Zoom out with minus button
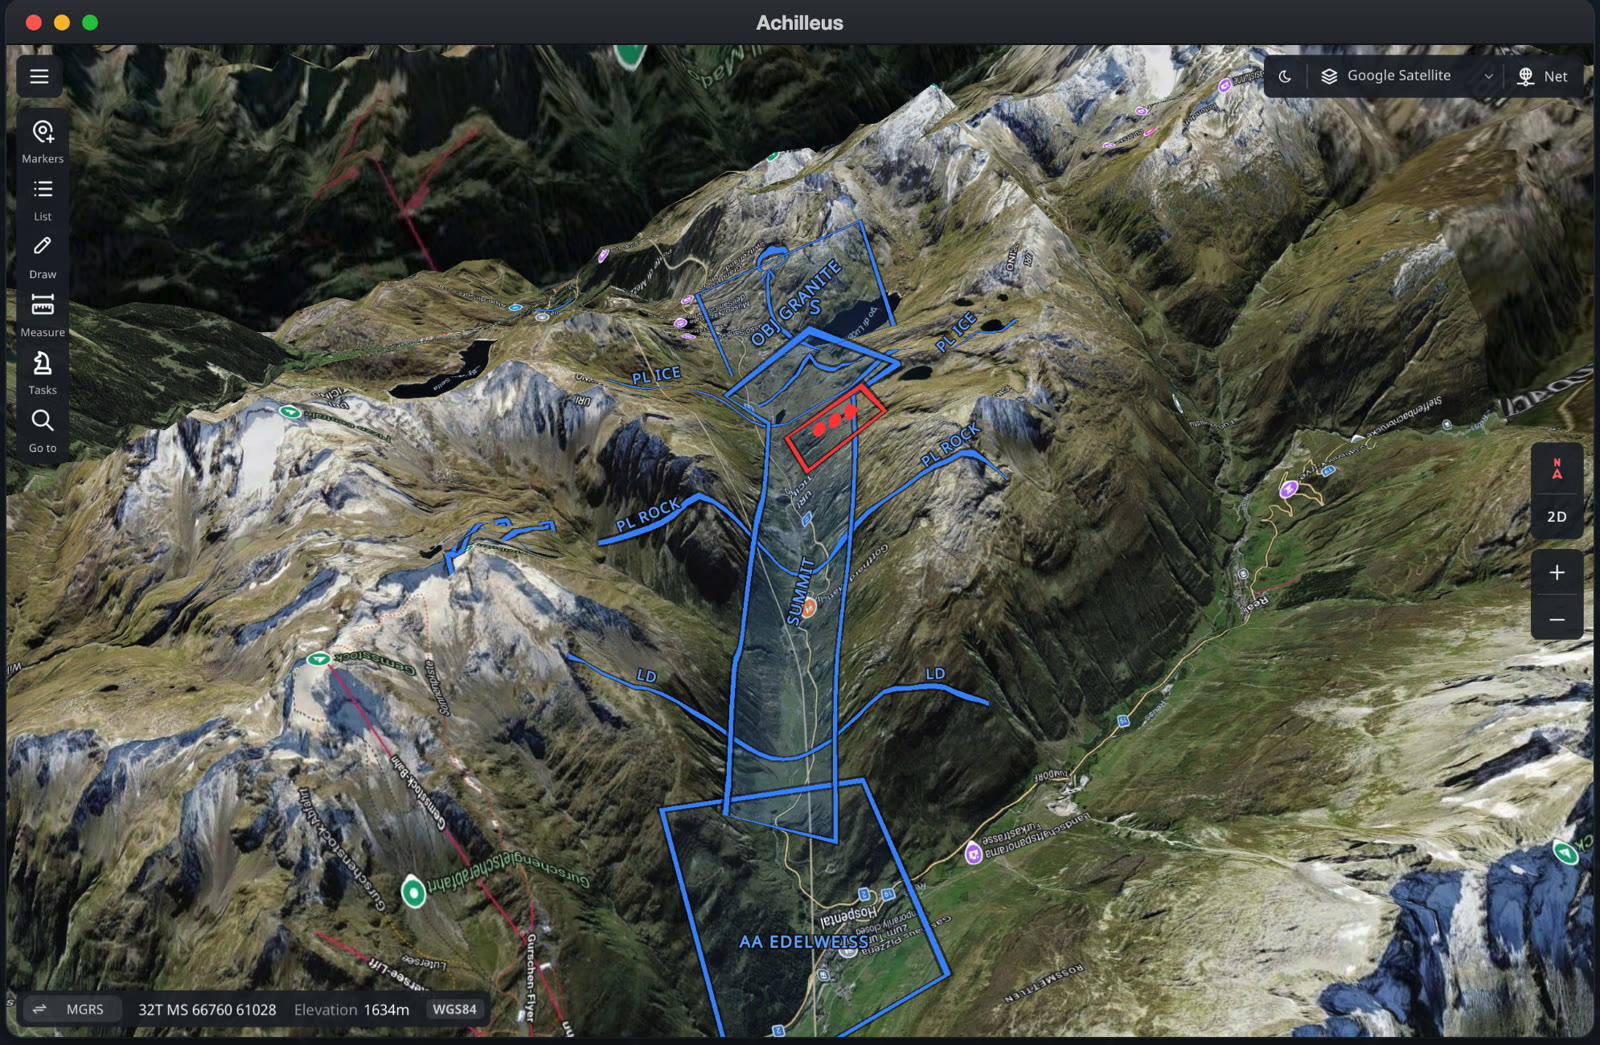Viewport: 1600px width, 1045px height. (1557, 620)
